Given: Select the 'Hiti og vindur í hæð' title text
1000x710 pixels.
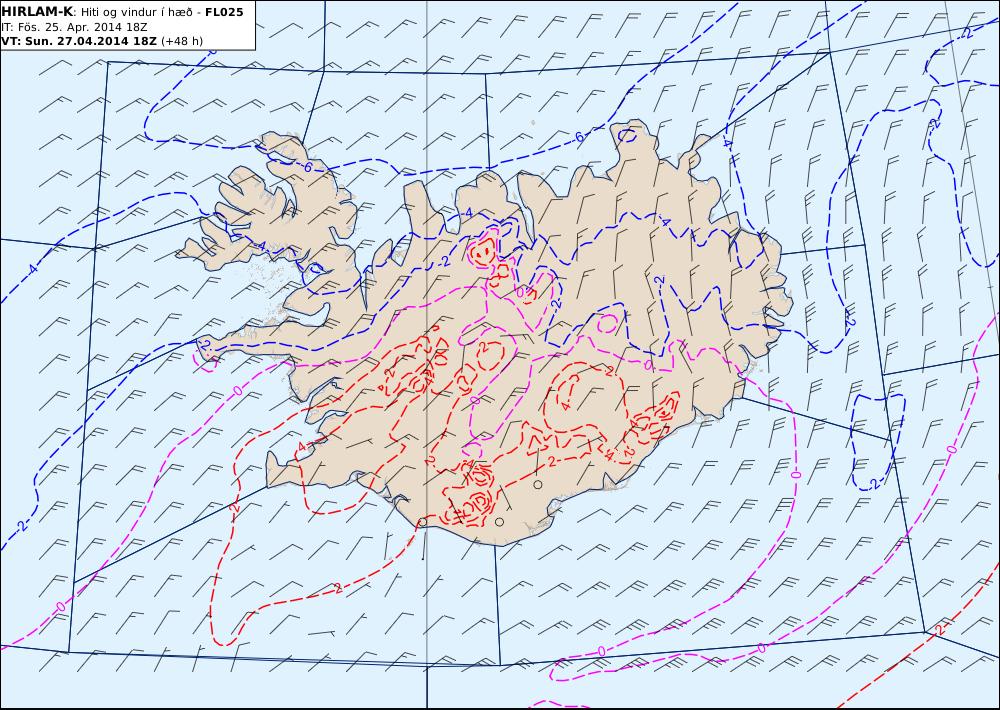Looking at the screenshot, I should click(x=136, y=12).
